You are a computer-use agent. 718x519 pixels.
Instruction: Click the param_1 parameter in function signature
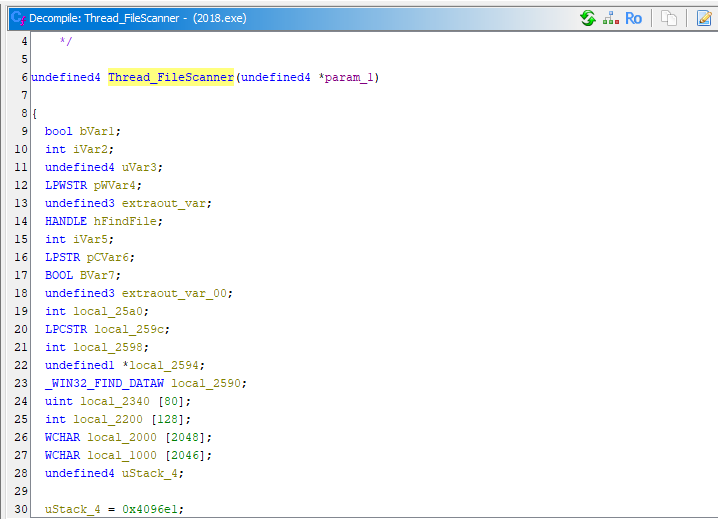[x=352, y=77]
